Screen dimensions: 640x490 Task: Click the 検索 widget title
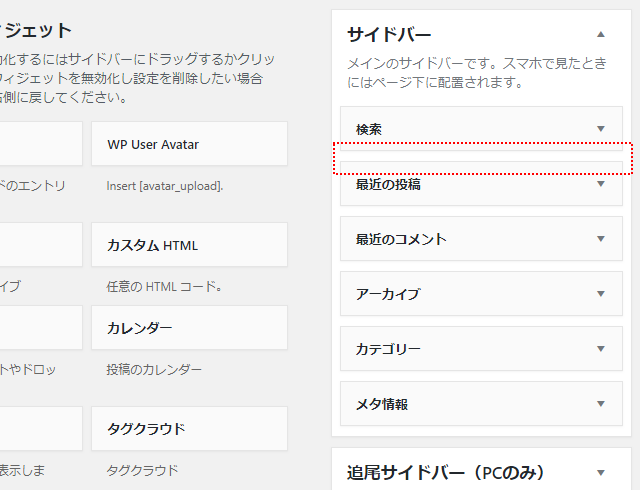click(x=369, y=130)
